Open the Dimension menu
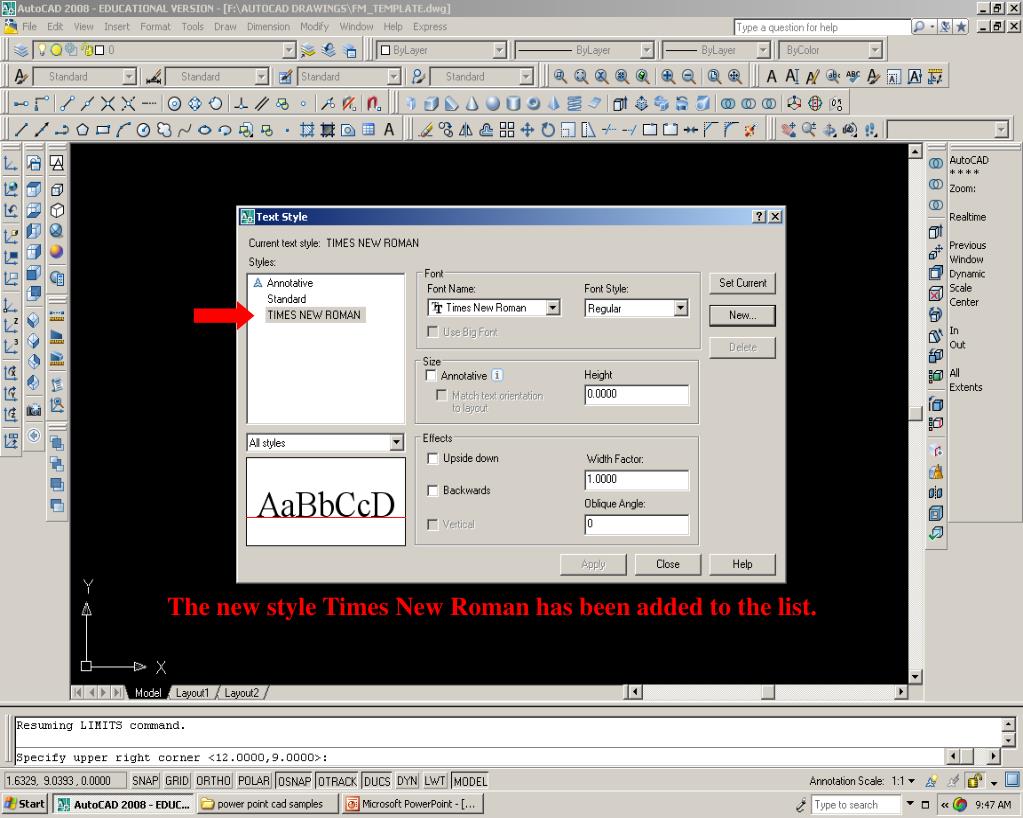Image resolution: width=1023 pixels, height=818 pixels. (268, 27)
